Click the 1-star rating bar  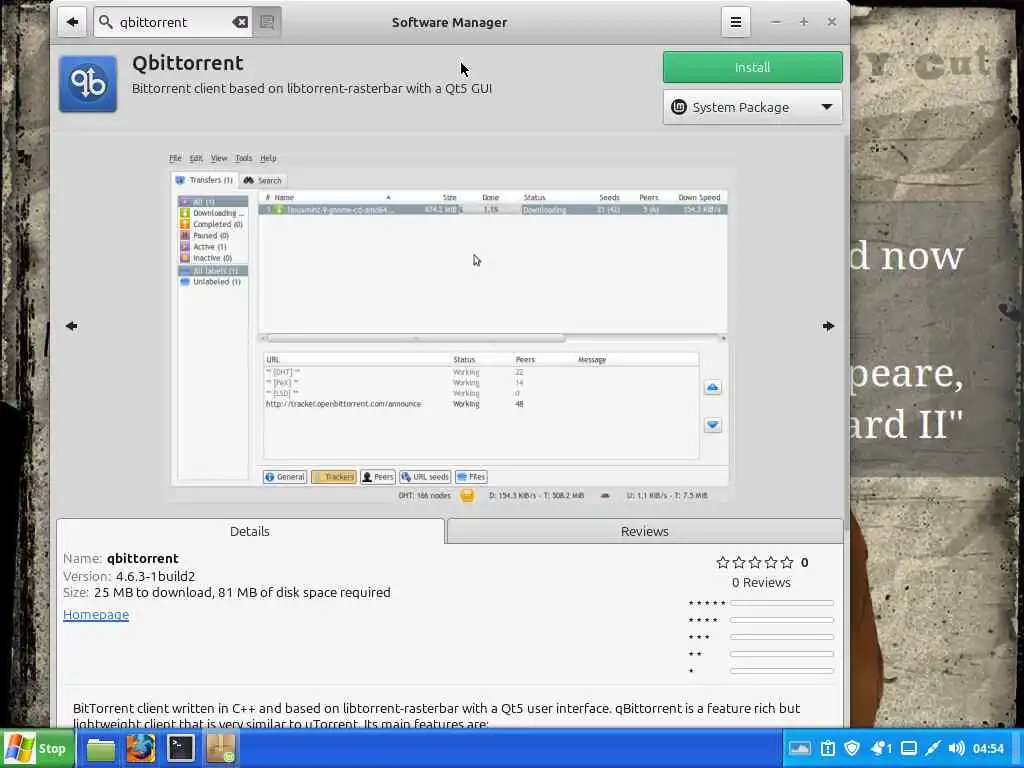(x=782, y=671)
